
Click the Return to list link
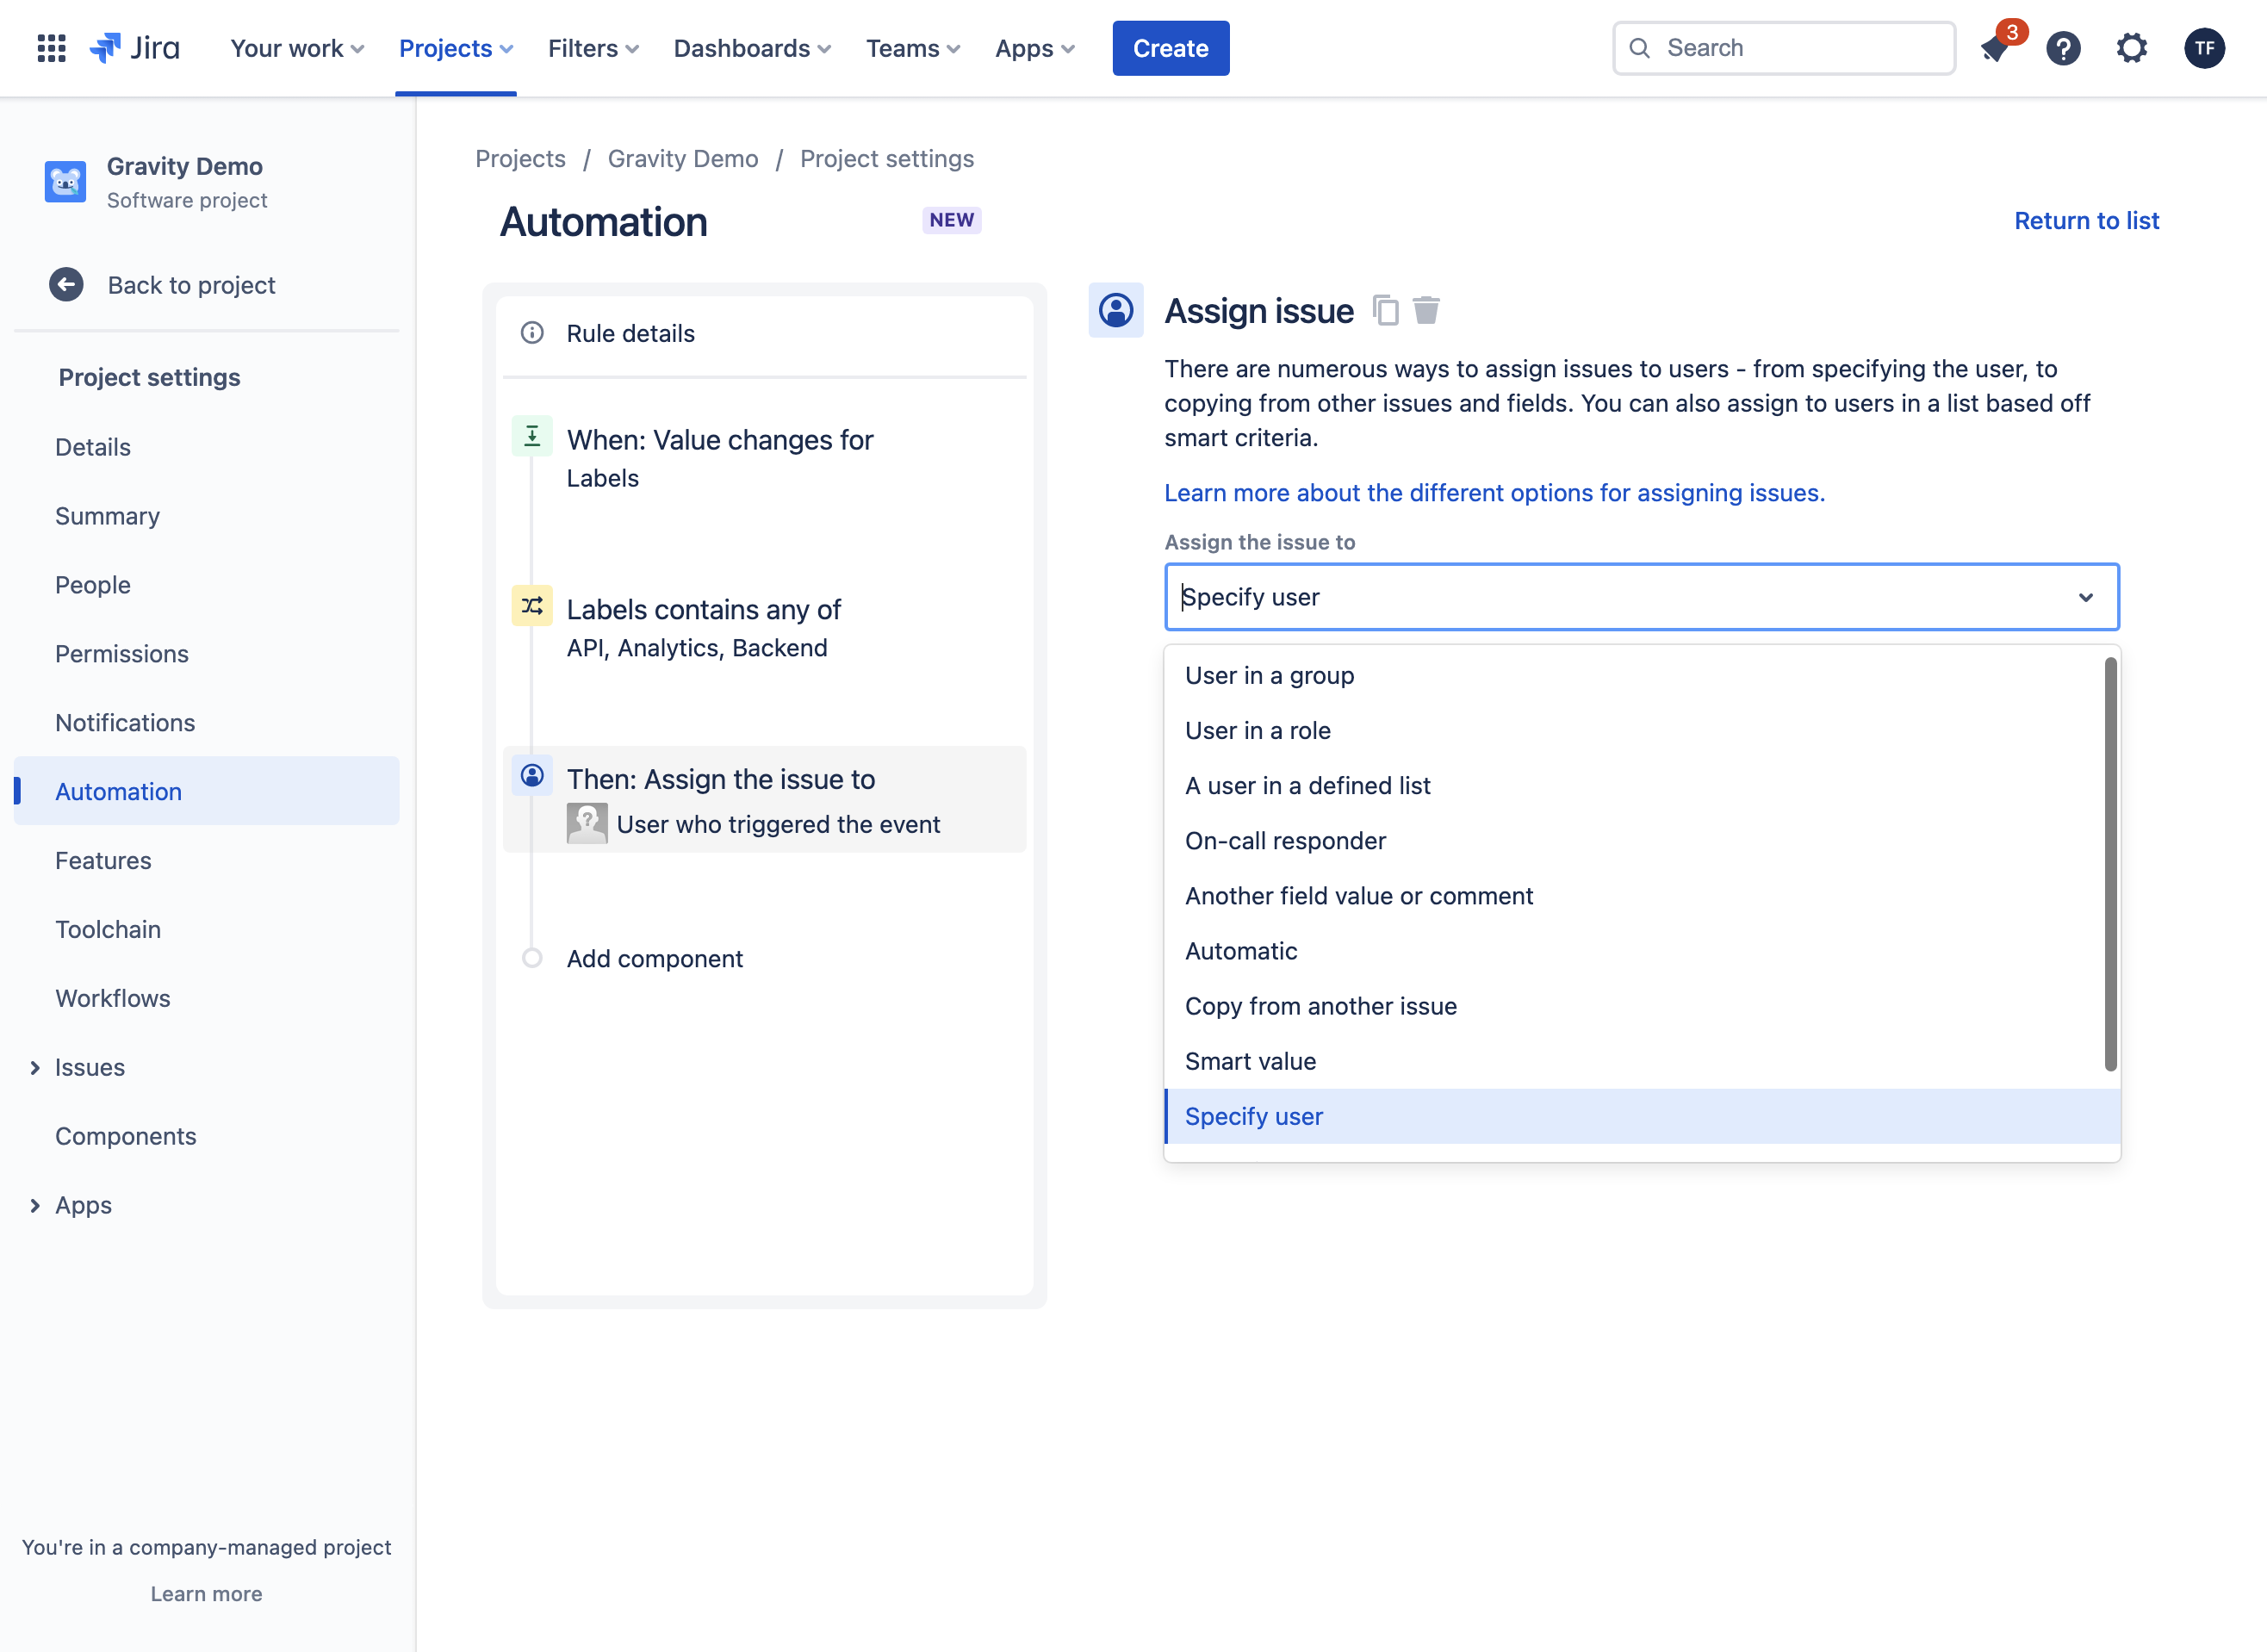point(2086,221)
